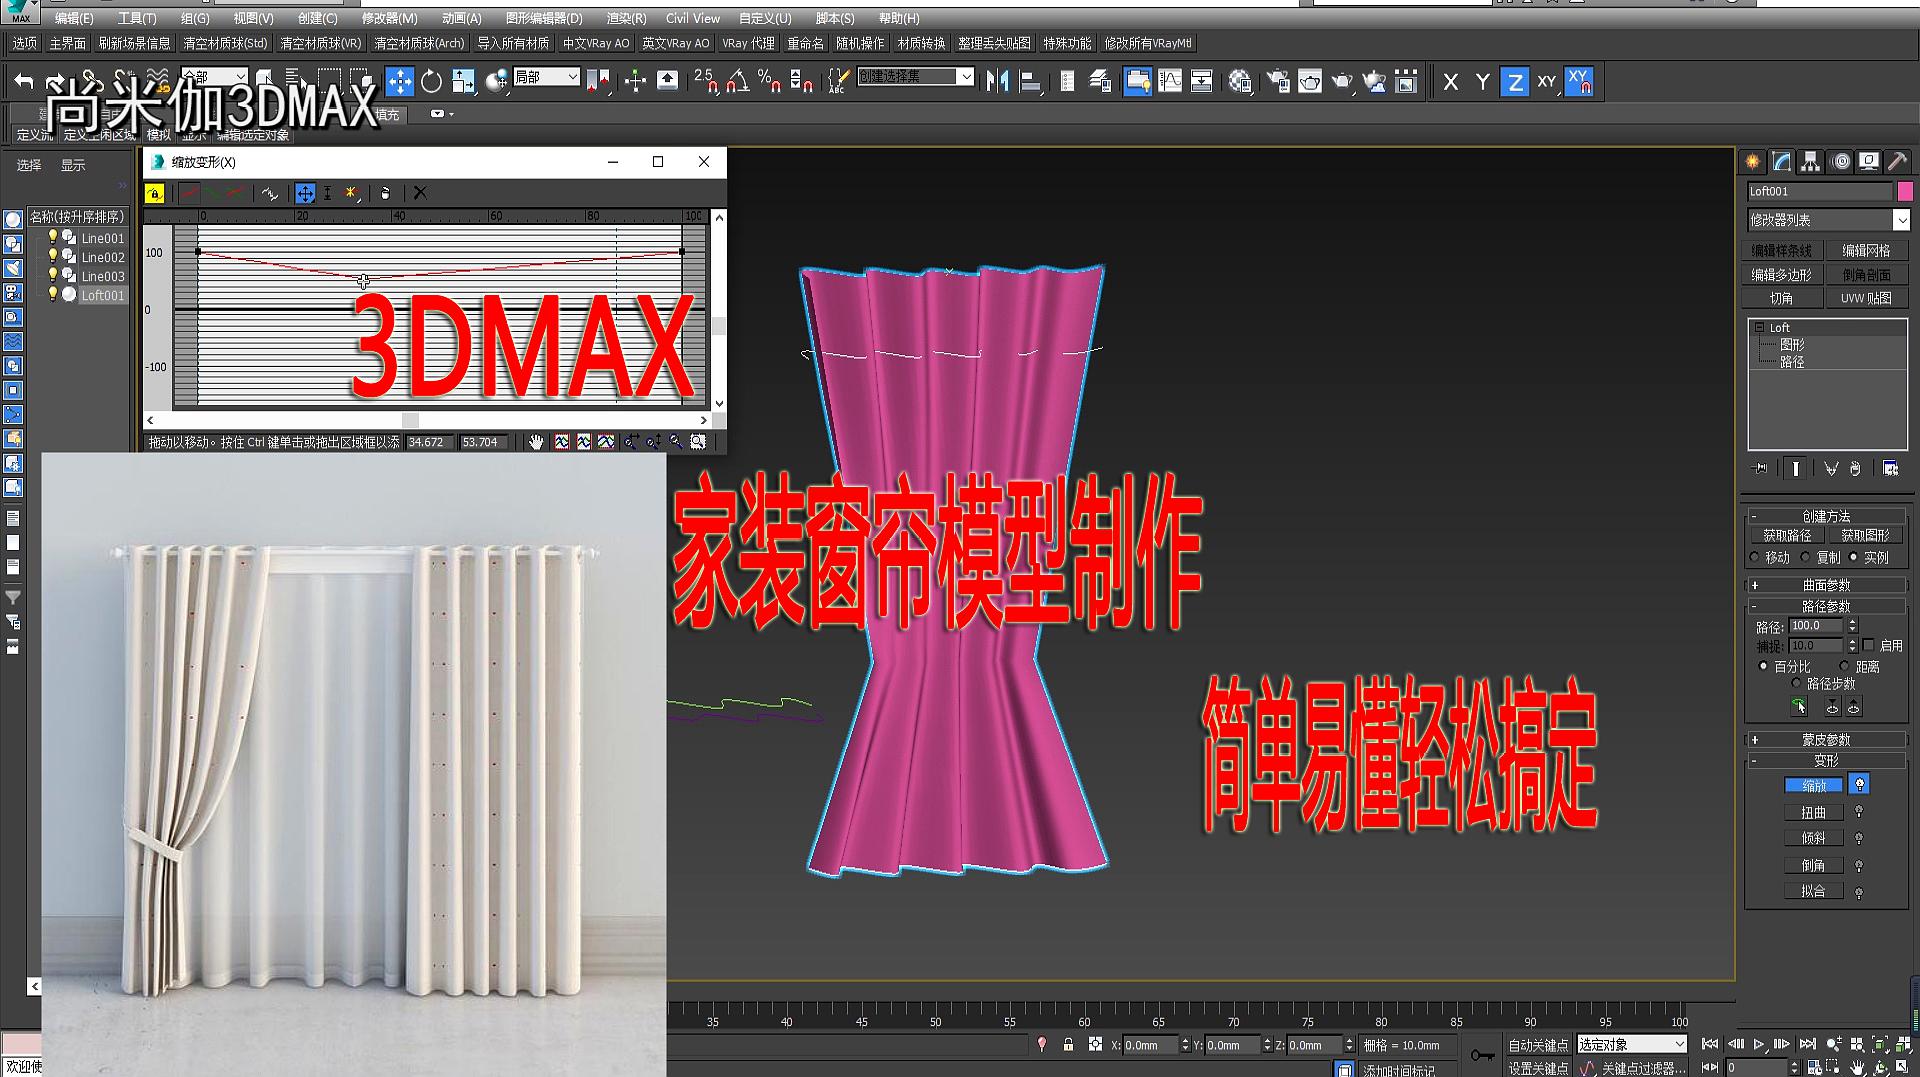Viewport: 1920px width, 1077px height.
Task: Select the 复制 radio button
Action: point(1806,557)
